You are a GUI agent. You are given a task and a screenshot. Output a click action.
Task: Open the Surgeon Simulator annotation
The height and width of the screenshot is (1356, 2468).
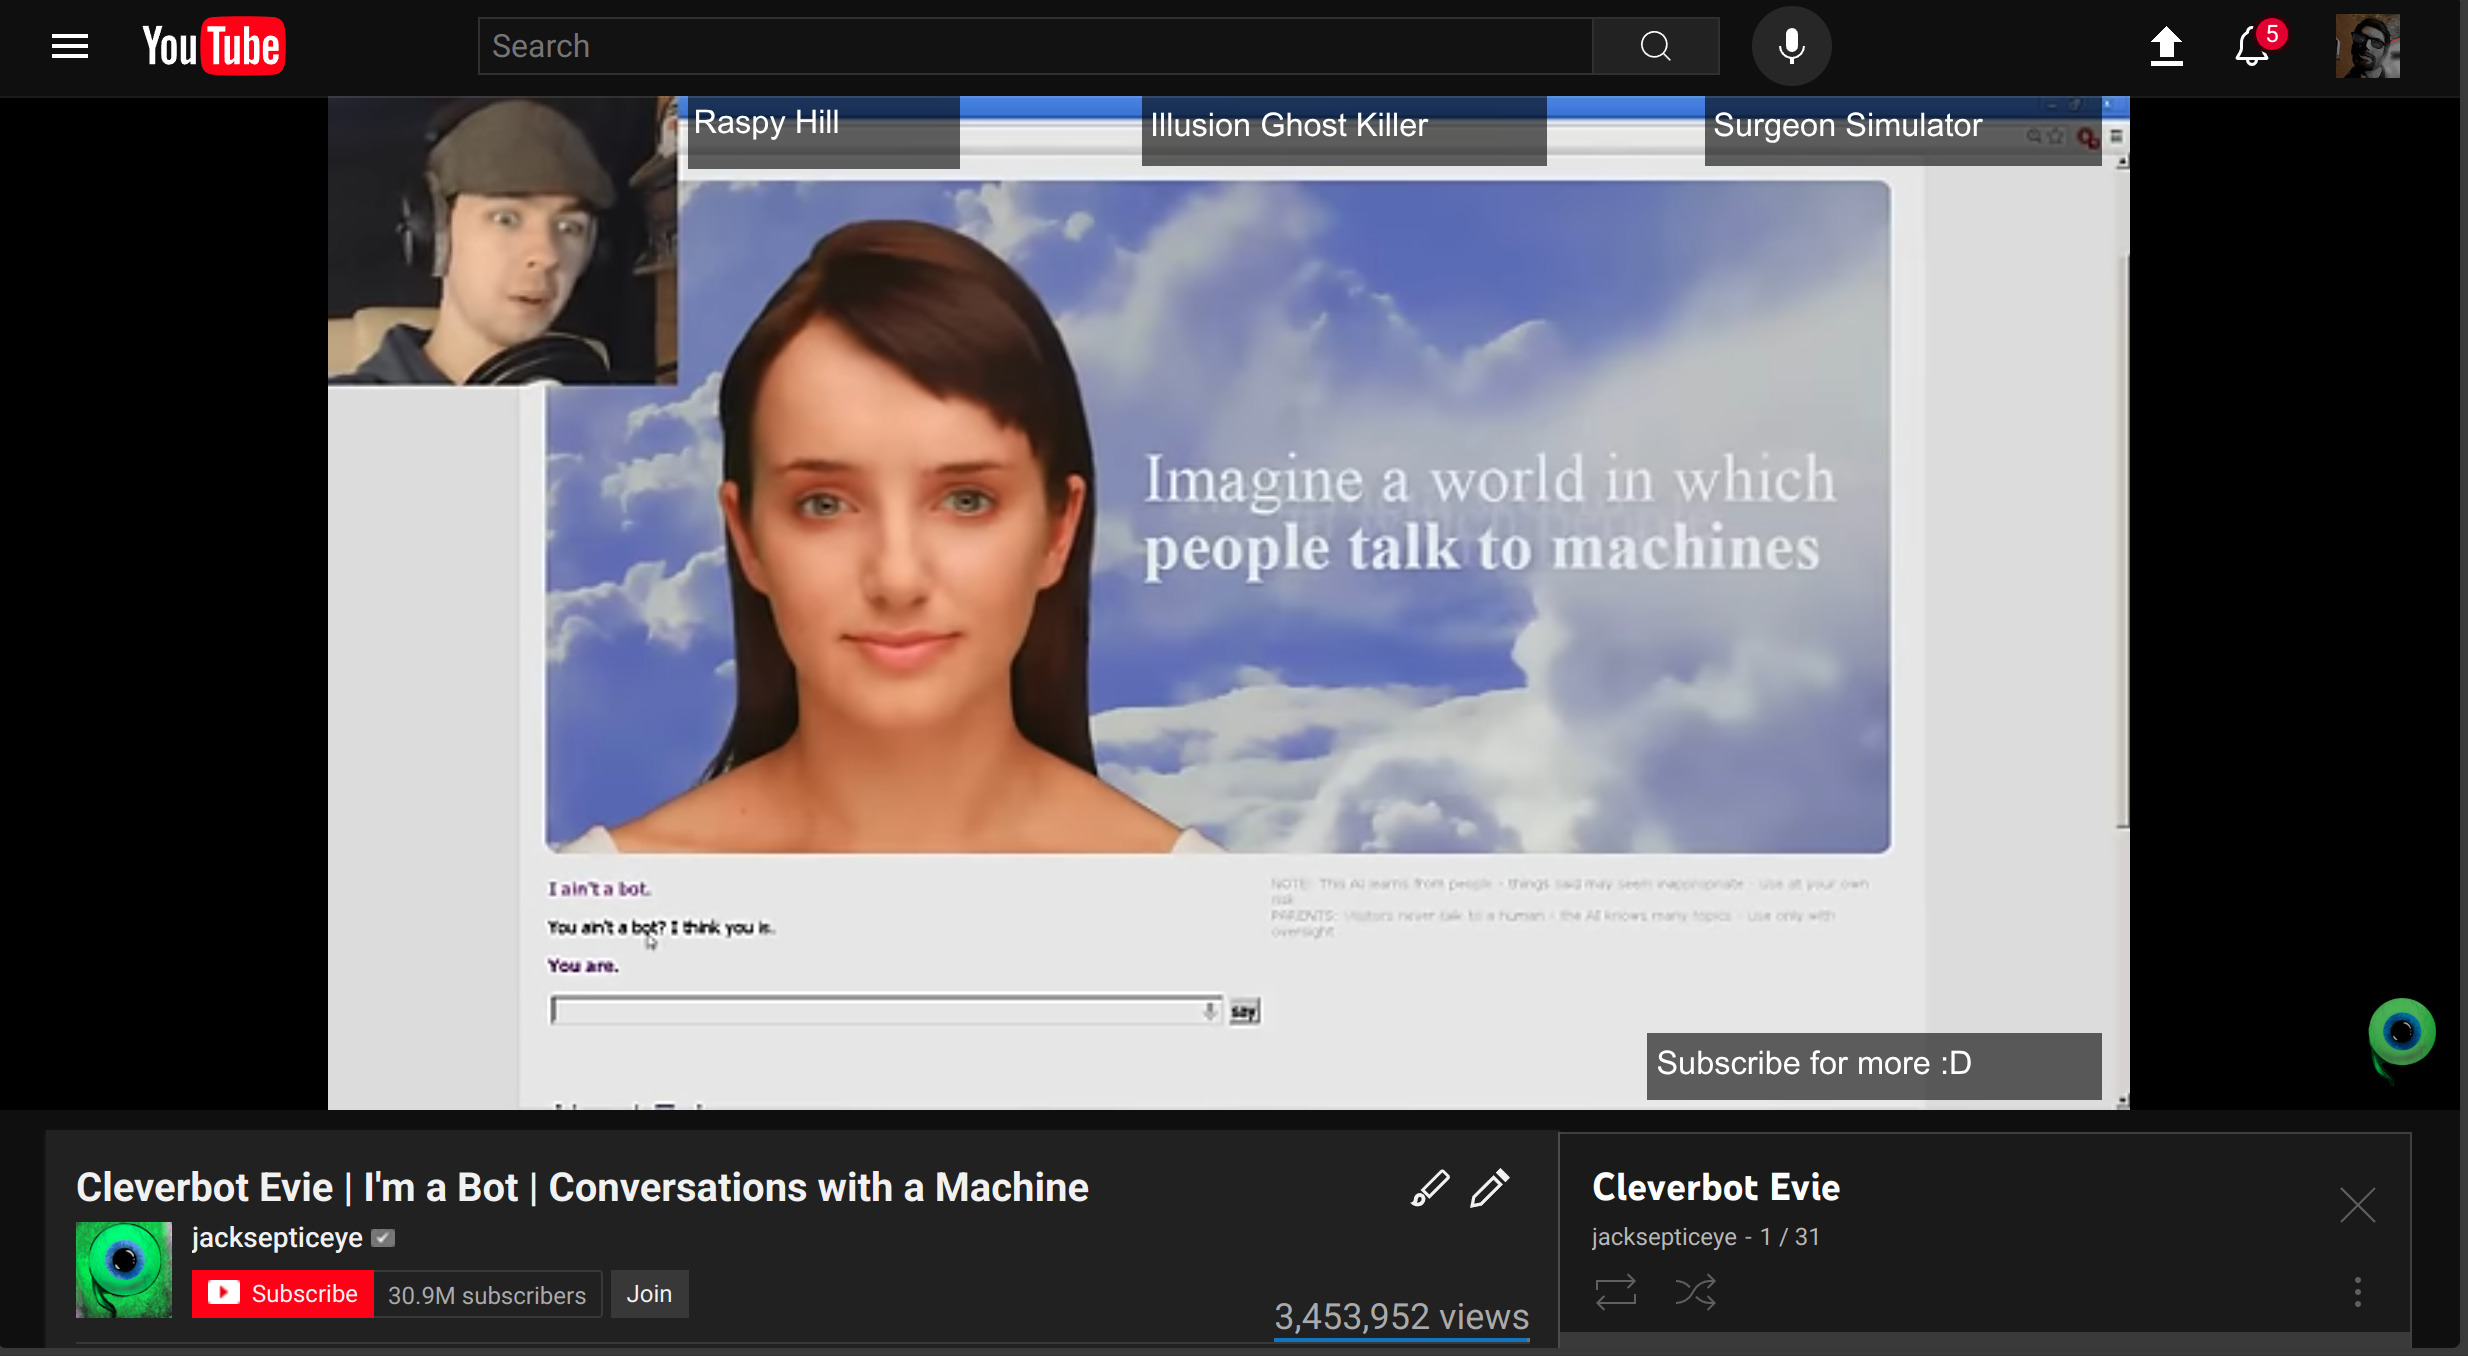click(x=1902, y=131)
